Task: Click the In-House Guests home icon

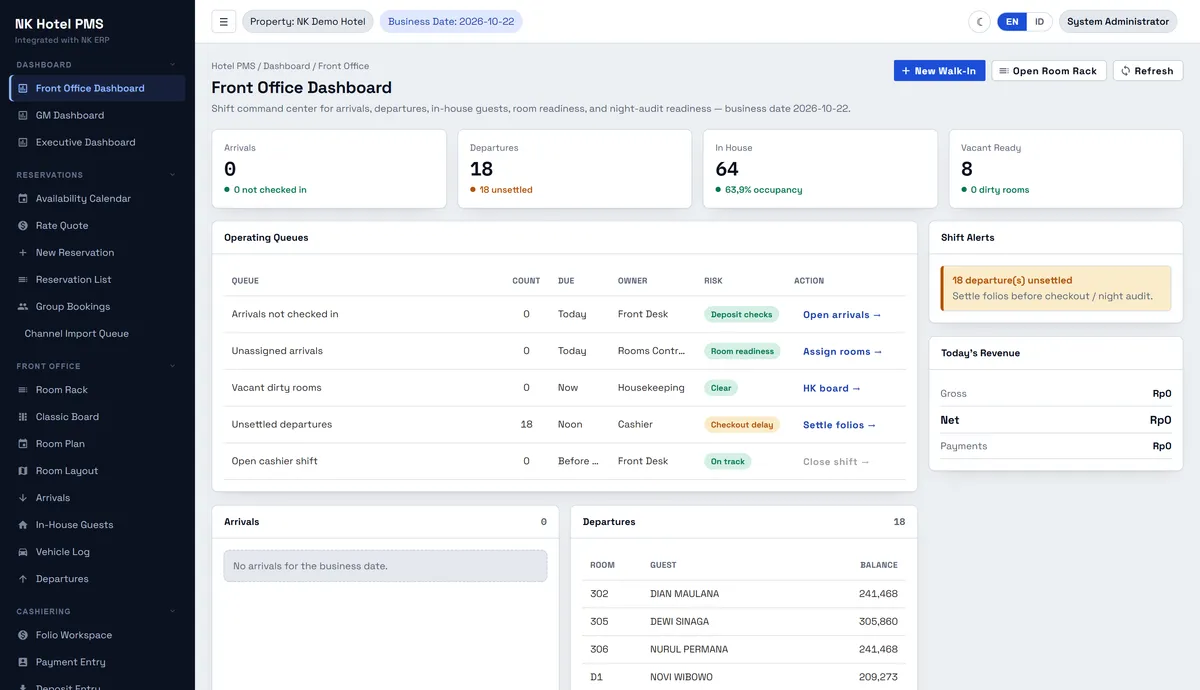Action: coord(23,524)
